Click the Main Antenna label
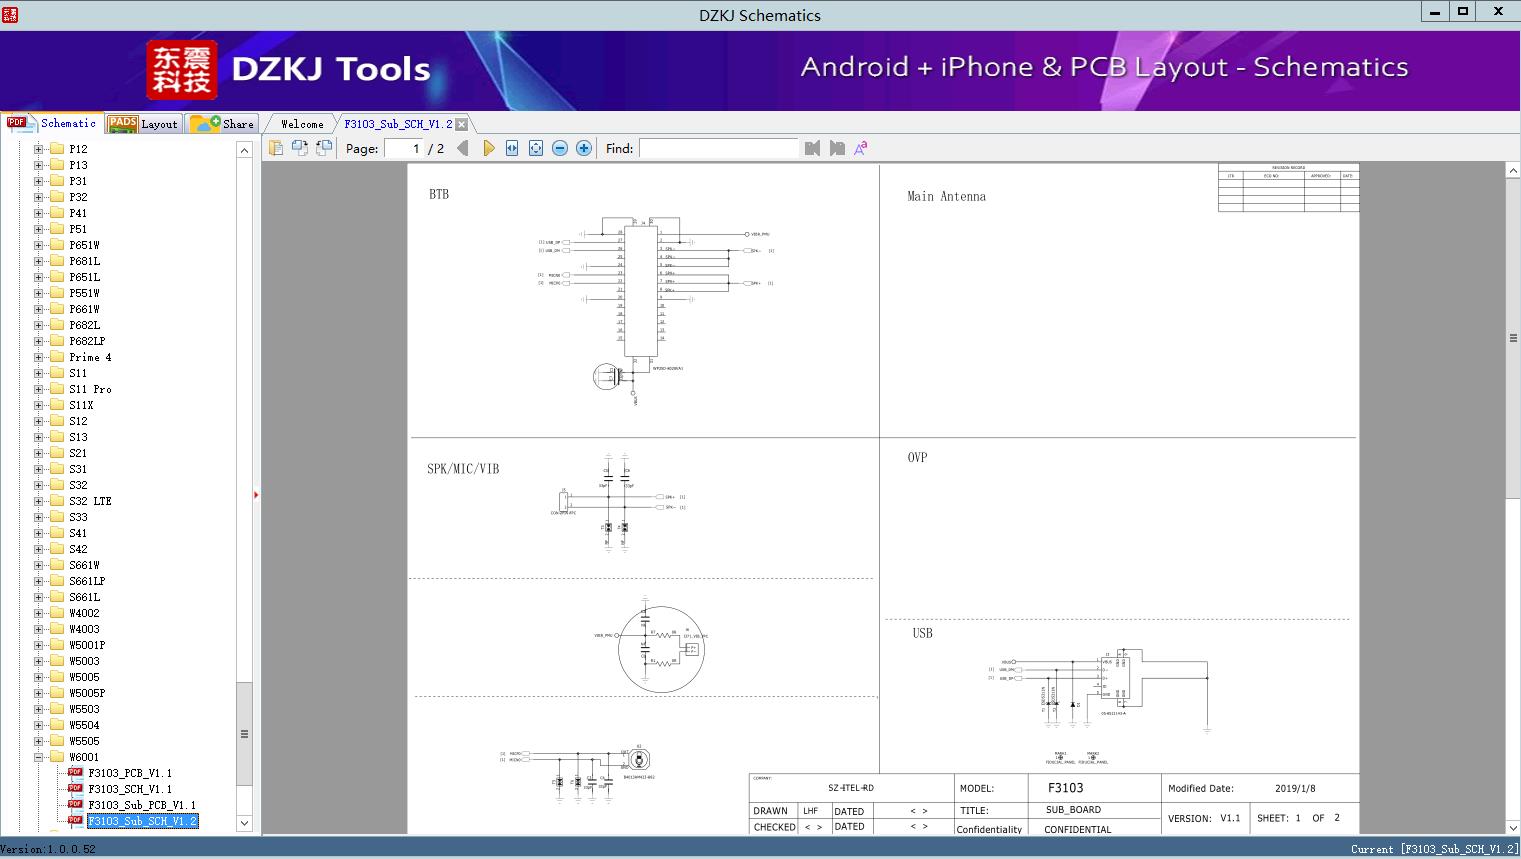1521x859 pixels. (x=946, y=196)
